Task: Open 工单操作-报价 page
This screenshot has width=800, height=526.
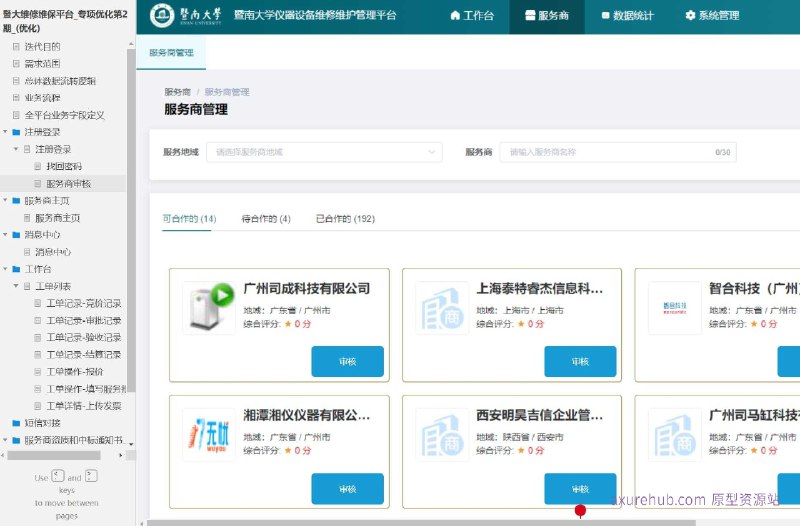Action: [x=74, y=372]
